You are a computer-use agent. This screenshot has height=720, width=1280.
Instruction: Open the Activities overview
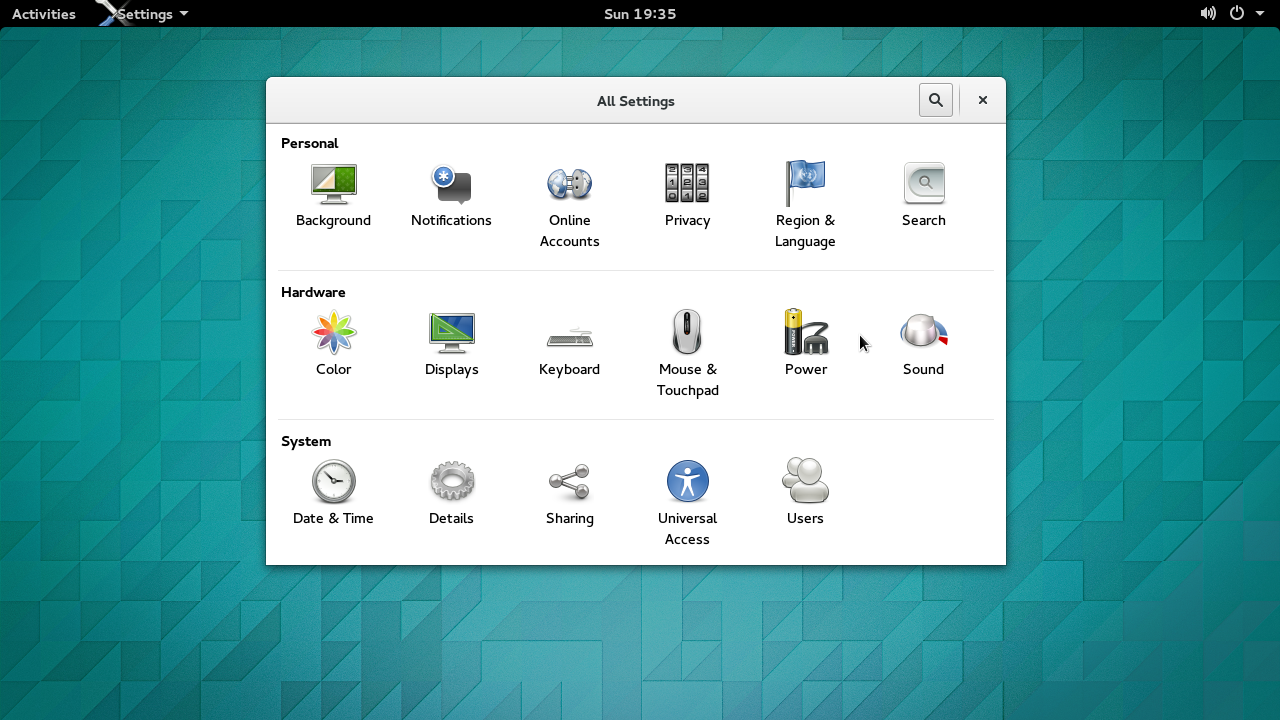(x=43, y=14)
